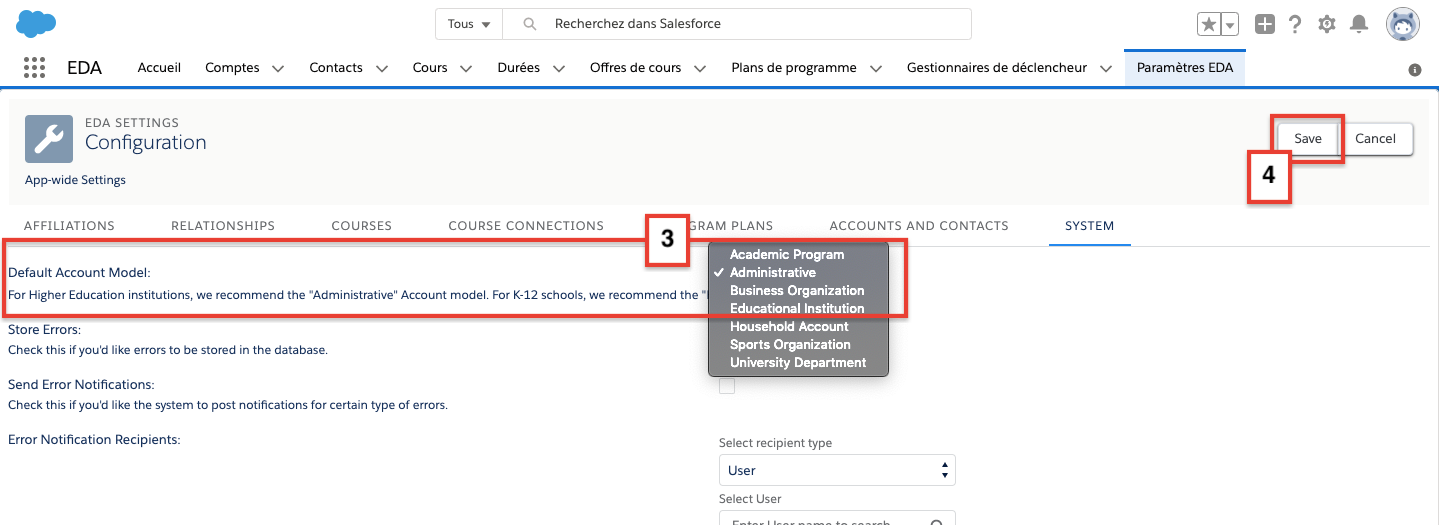Click the Salesforce cloud logo
The width and height of the screenshot is (1439, 525).
coord(36,22)
